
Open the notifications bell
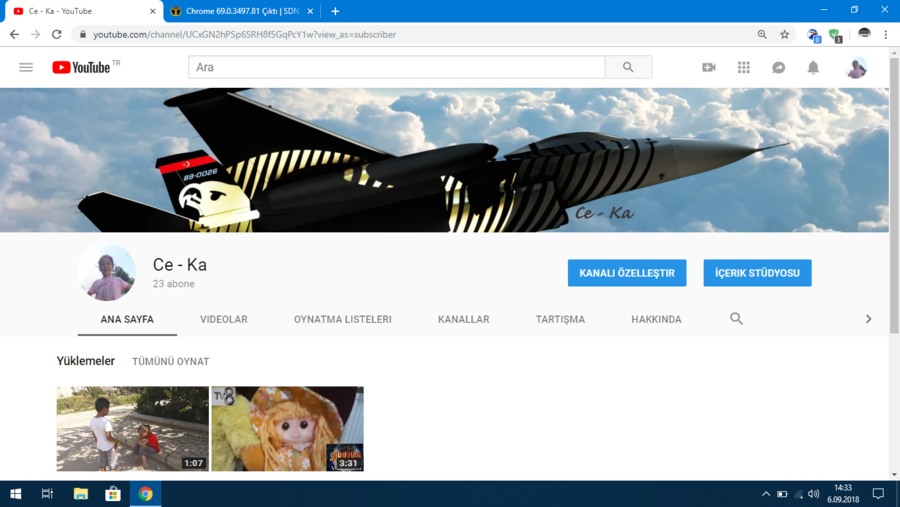(x=813, y=67)
